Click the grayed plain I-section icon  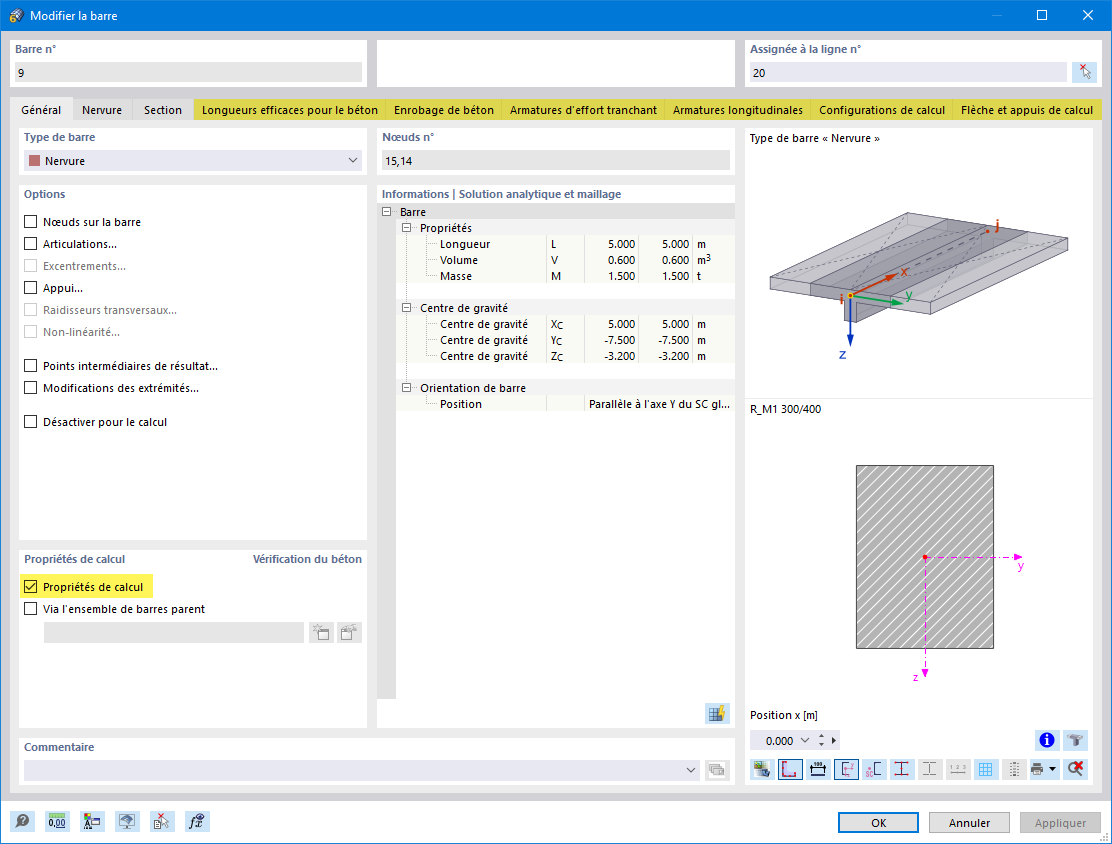[930, 769]
